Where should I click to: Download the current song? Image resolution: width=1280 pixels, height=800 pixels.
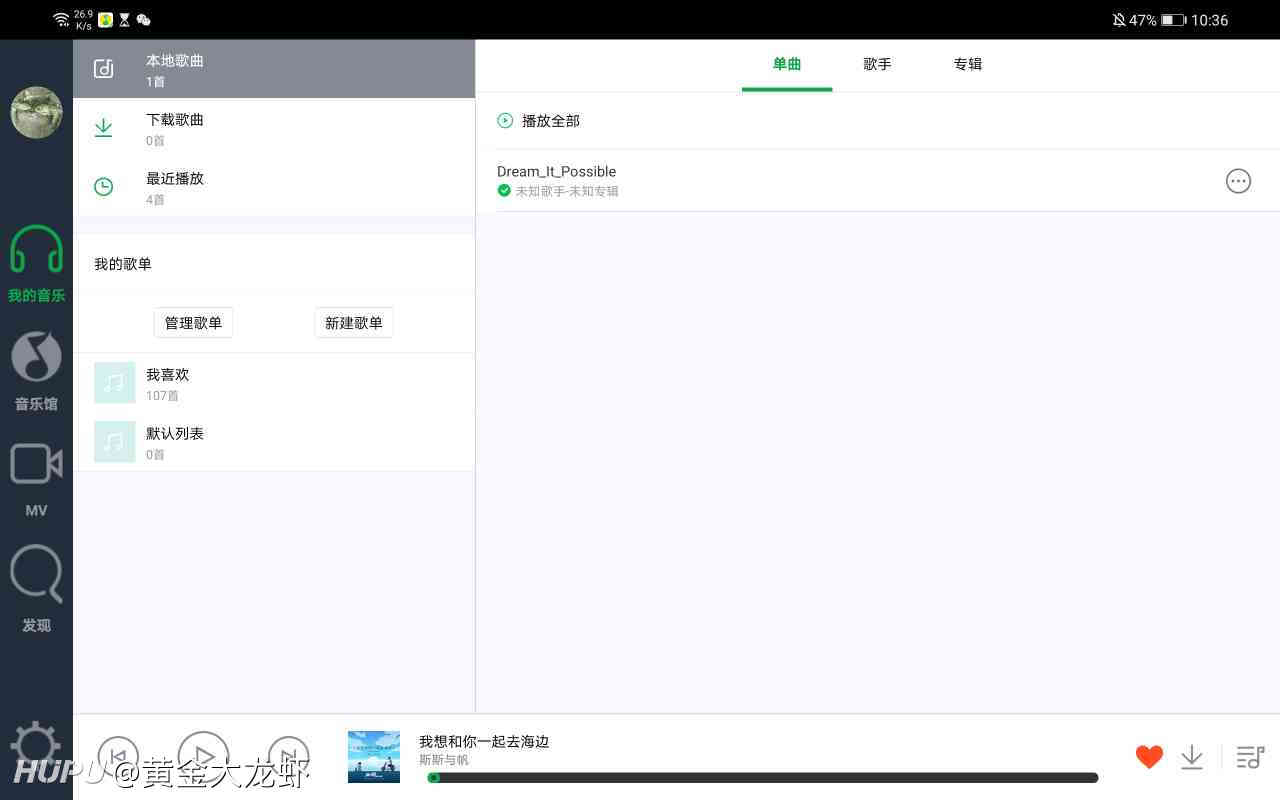1191,757
